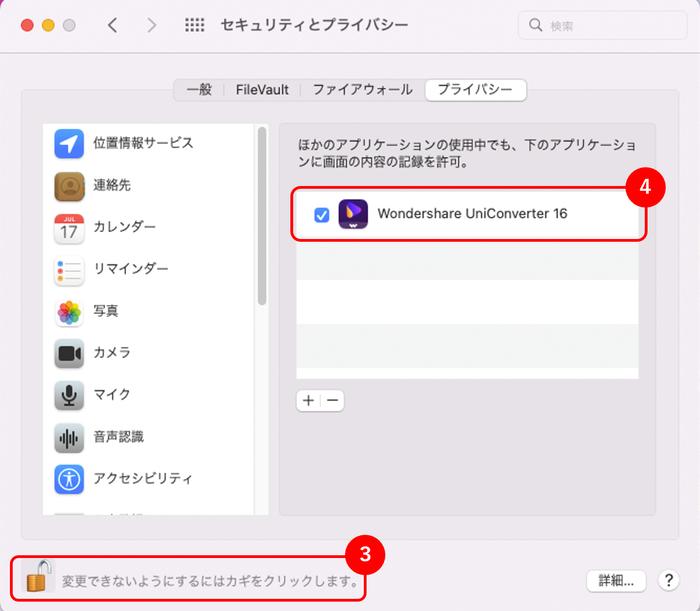This screenshot has width=700, height=611.
Task: Click the privacy category list scrollbar
Action: click(262, 216)
